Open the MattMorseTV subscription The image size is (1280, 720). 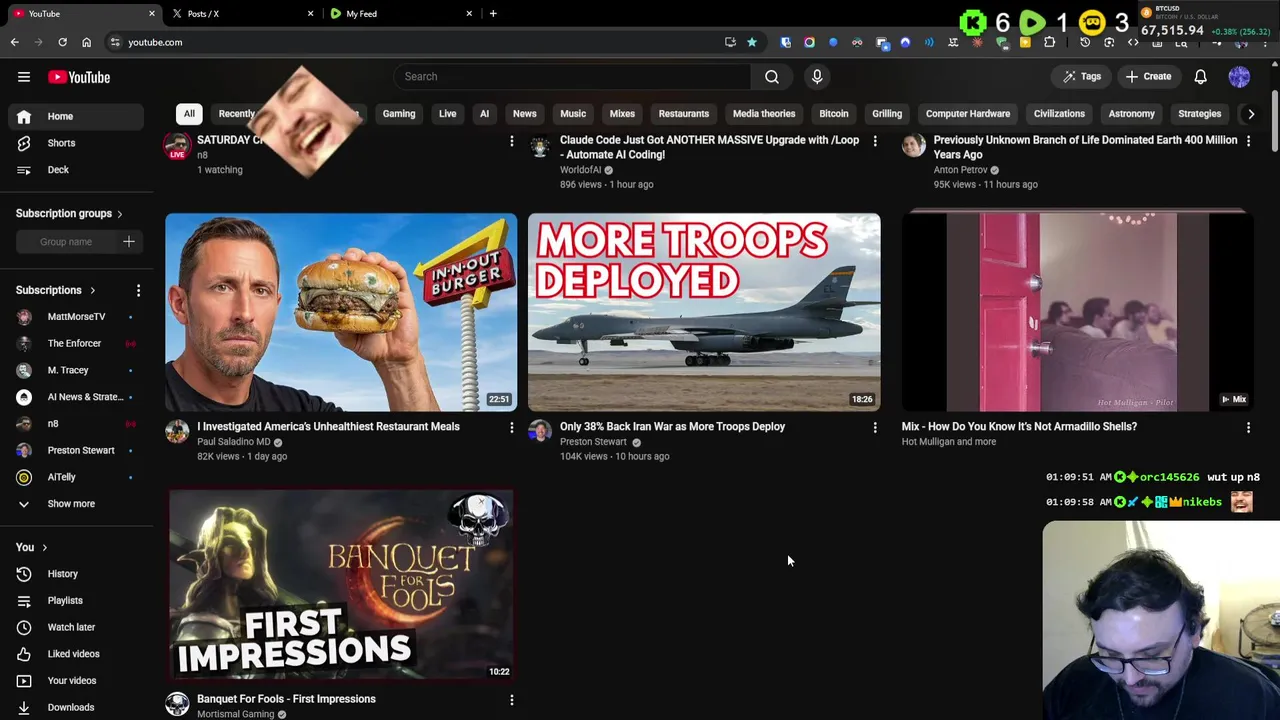[x=75, y=317]
